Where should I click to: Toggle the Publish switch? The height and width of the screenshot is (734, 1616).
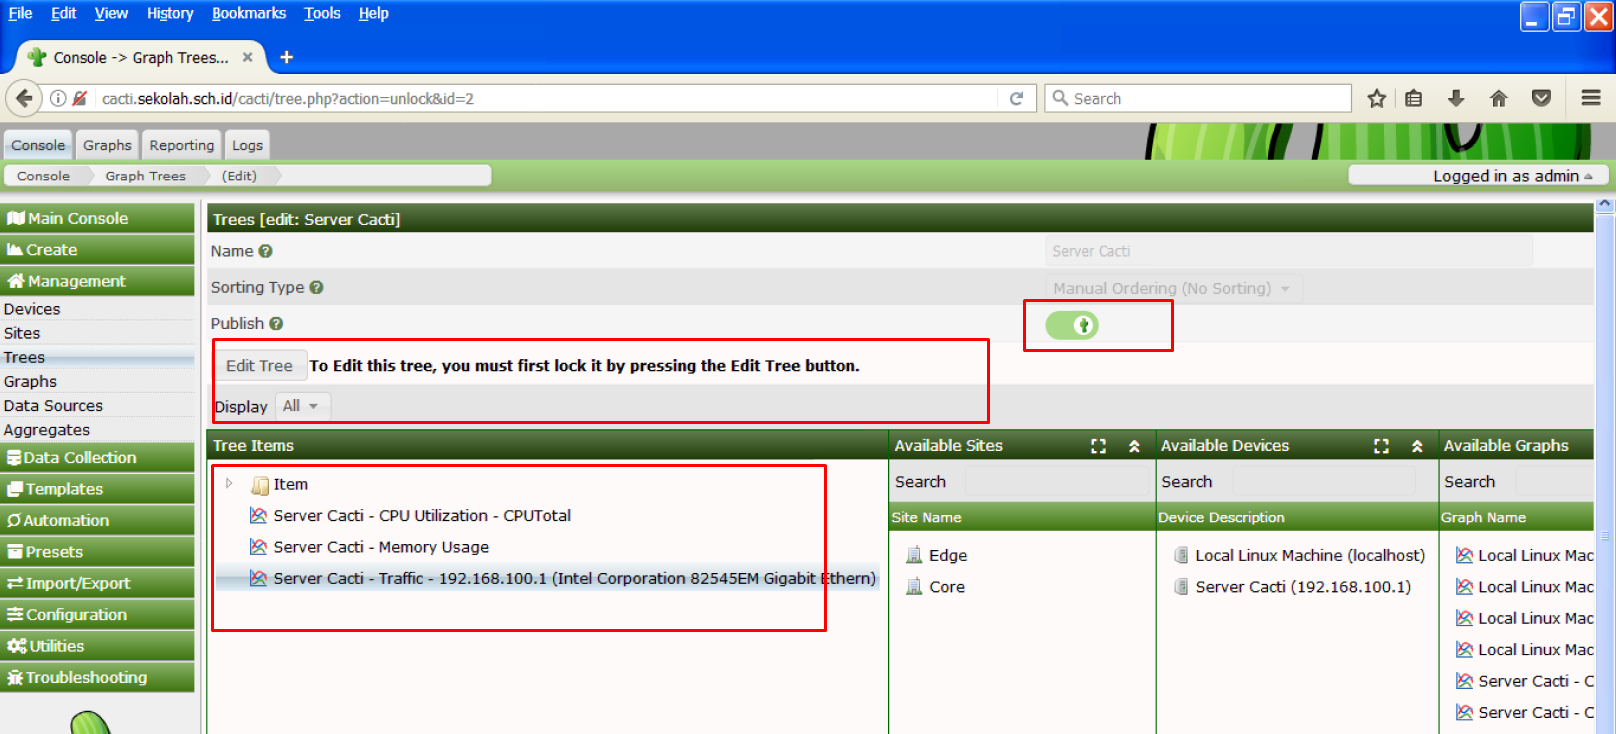click(1072, 325)
